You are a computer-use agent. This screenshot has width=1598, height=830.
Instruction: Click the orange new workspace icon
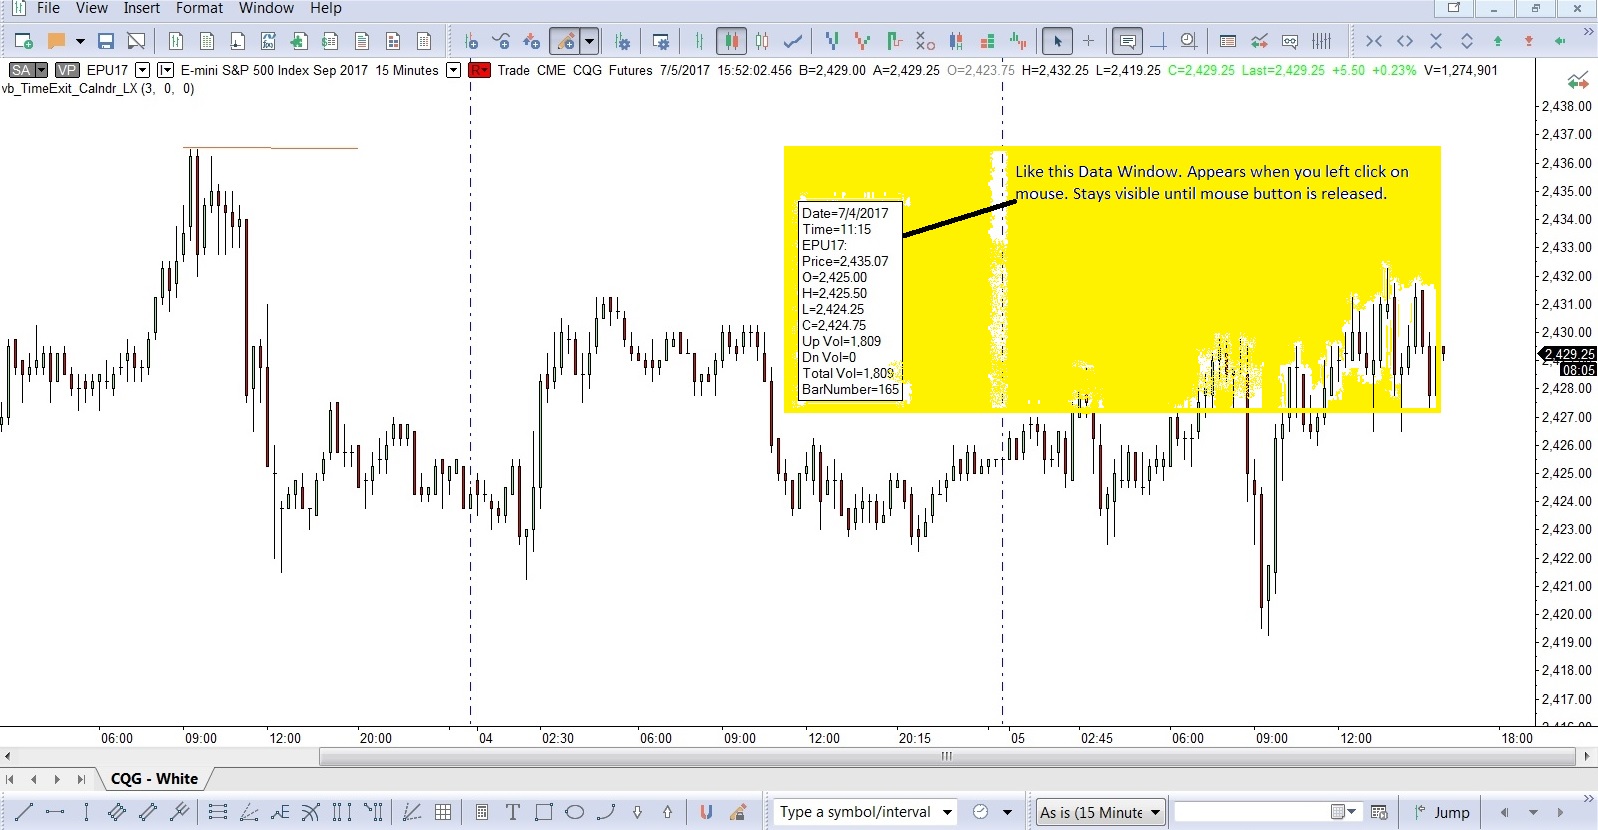57,41
